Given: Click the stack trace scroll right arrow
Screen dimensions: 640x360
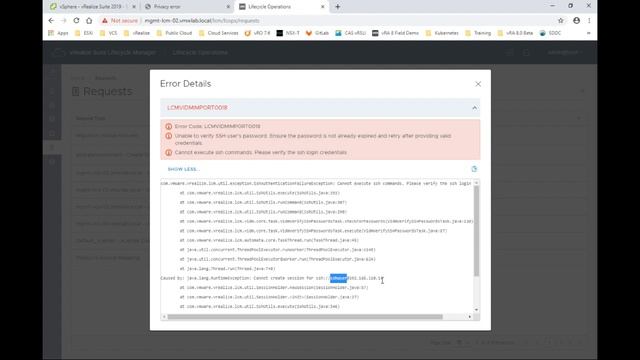Looking at the screenshot, I should coord(469,317).
